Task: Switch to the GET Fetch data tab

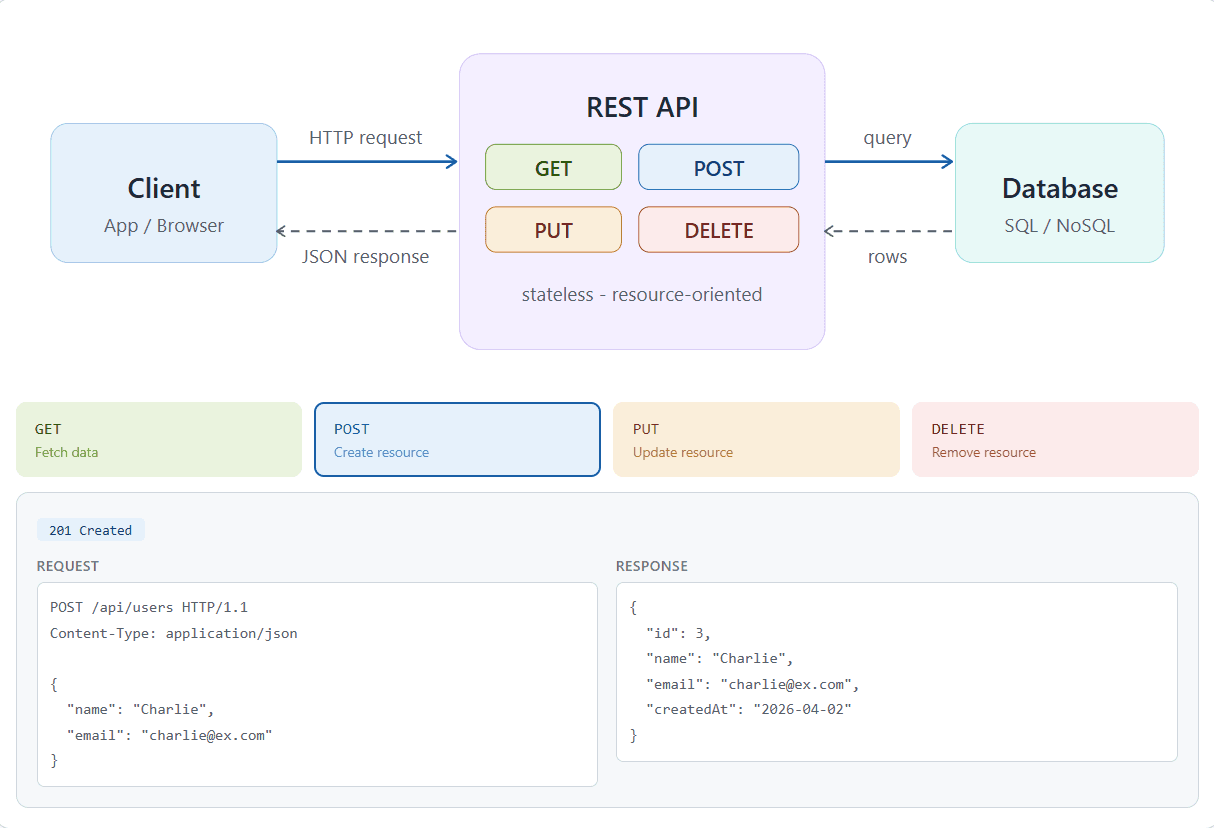Action: coord(159,440)
